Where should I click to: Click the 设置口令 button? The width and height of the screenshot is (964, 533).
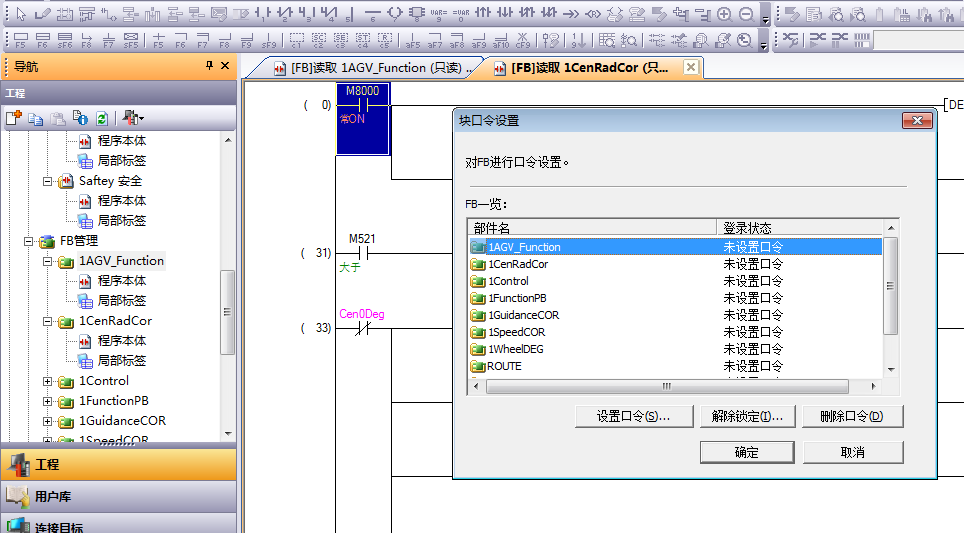pyautogui.click(x=632, y=416)
